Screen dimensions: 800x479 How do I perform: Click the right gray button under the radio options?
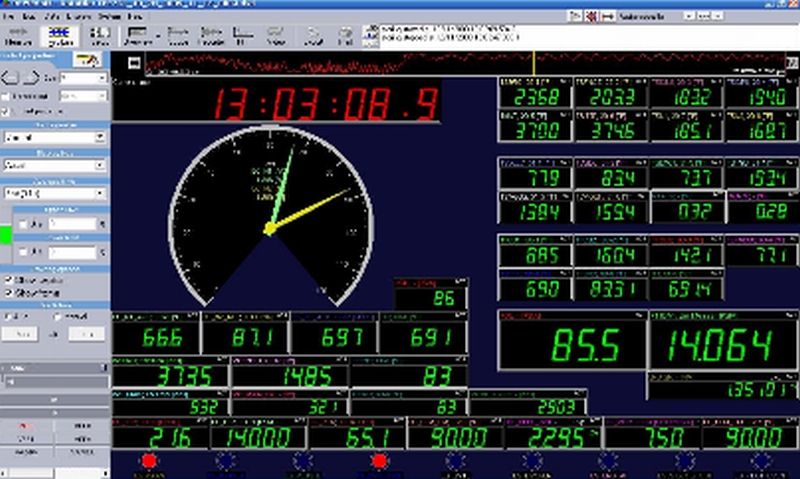[x=87, y=334]
